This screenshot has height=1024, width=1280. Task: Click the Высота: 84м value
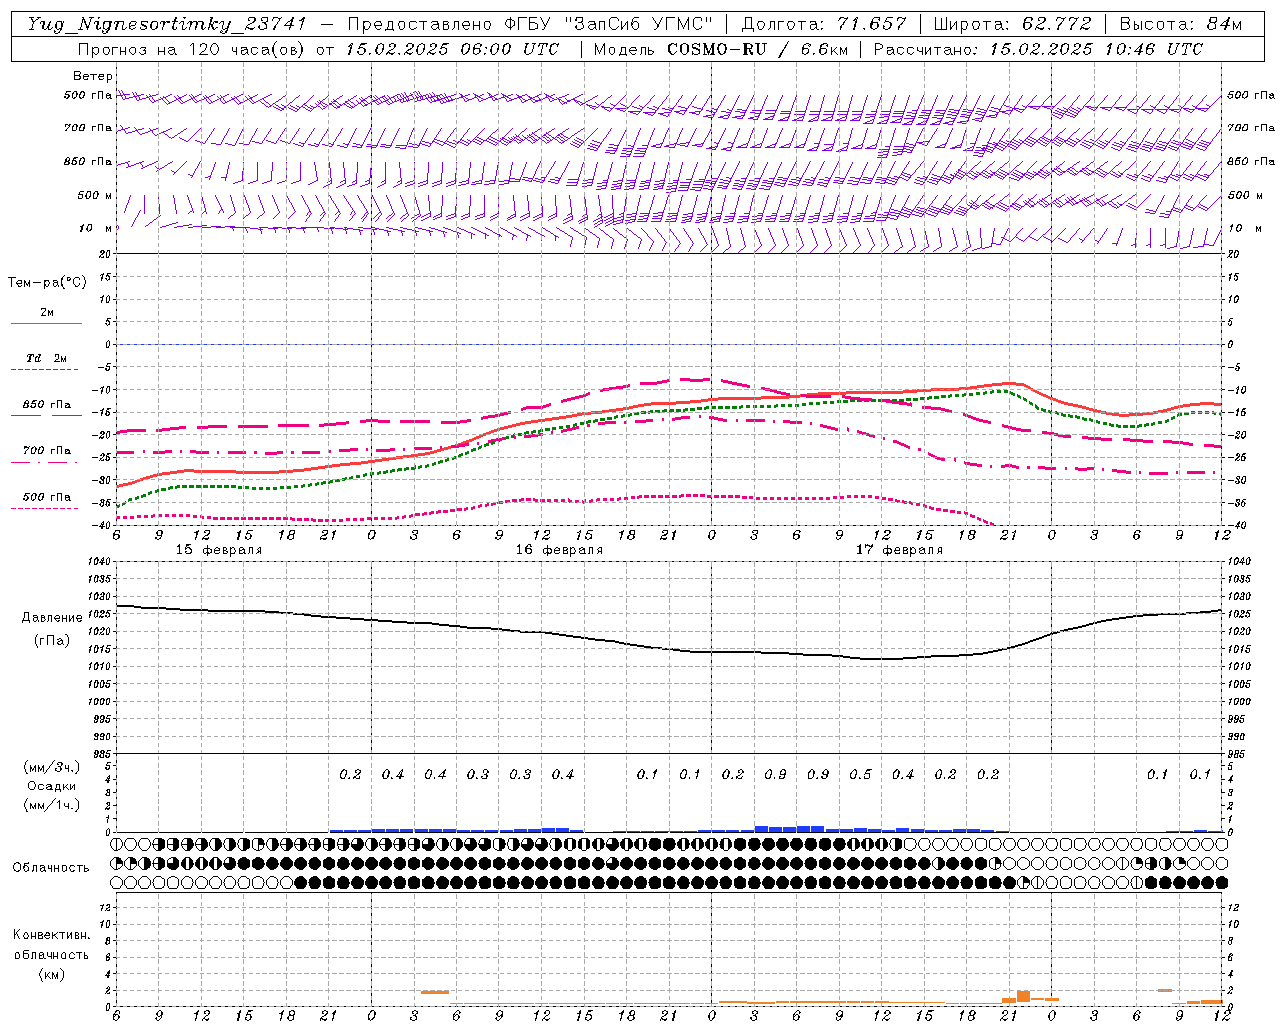point(1180,24)
